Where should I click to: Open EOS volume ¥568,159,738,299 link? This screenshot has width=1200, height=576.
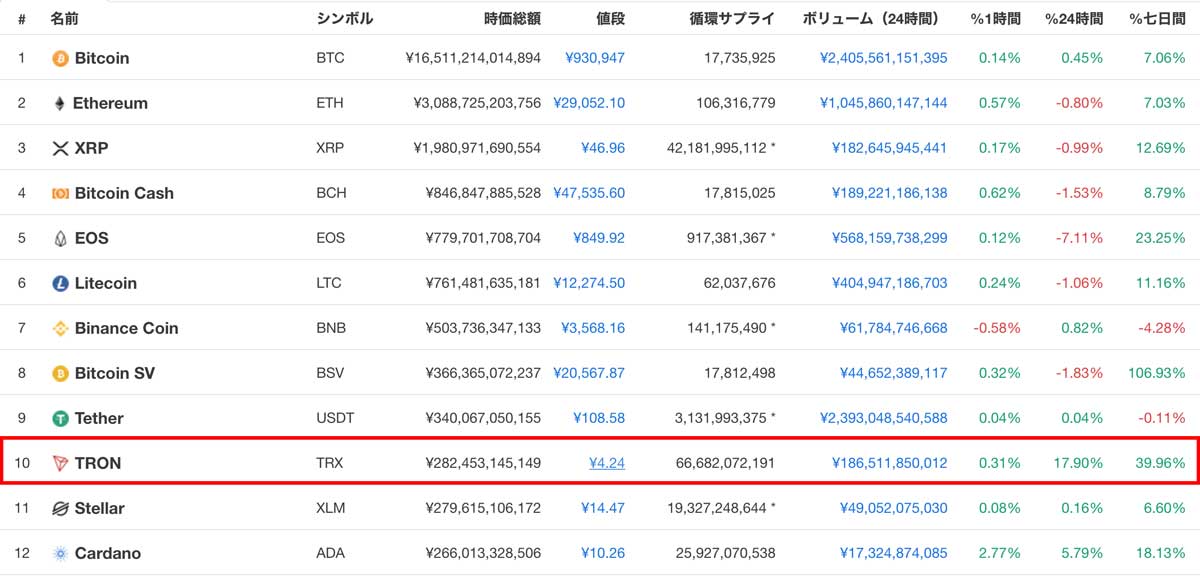(890, 238)
